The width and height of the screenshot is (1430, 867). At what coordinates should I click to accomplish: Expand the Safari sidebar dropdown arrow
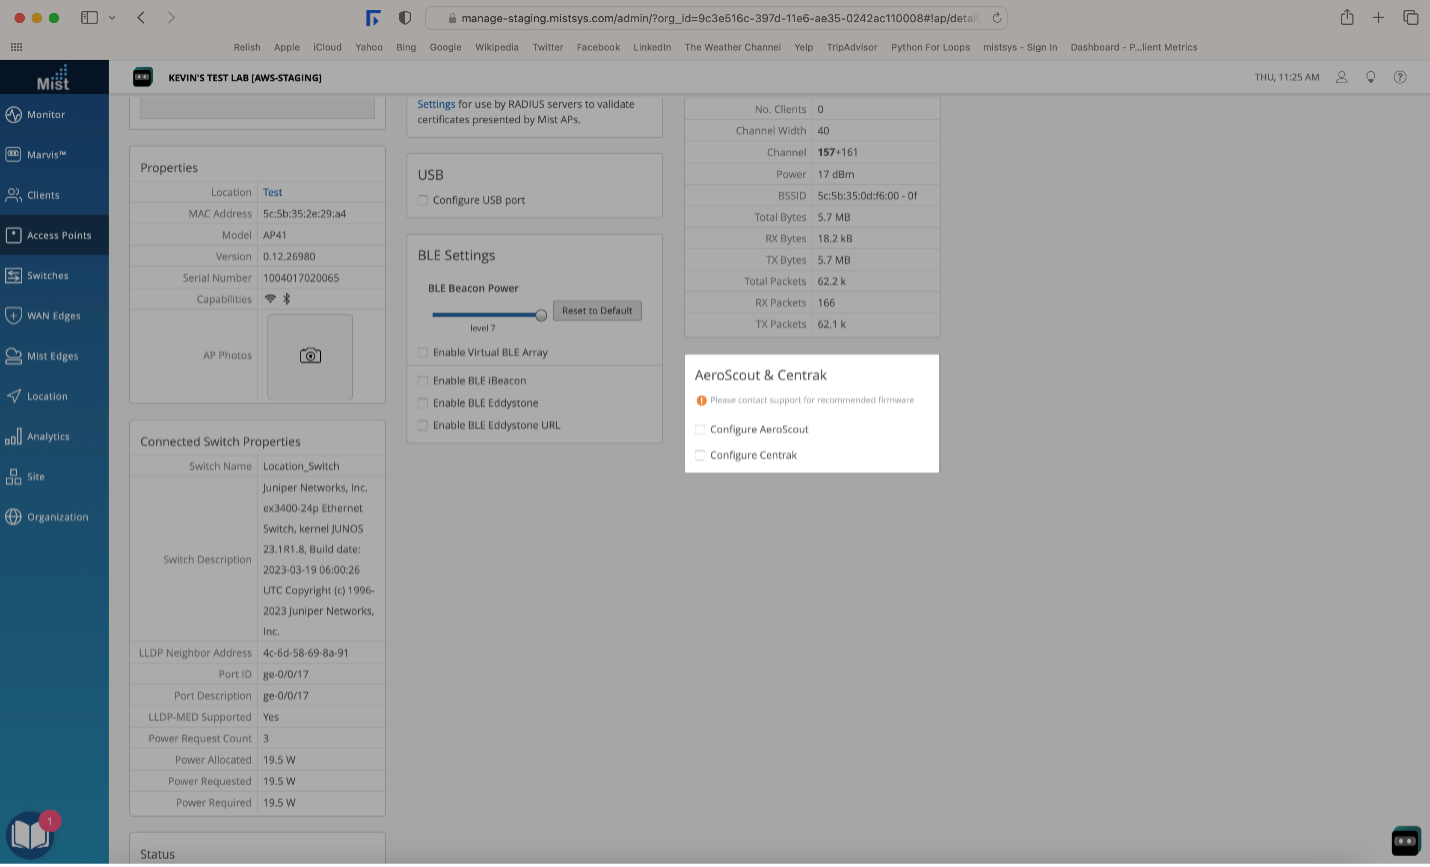point(112,18)
